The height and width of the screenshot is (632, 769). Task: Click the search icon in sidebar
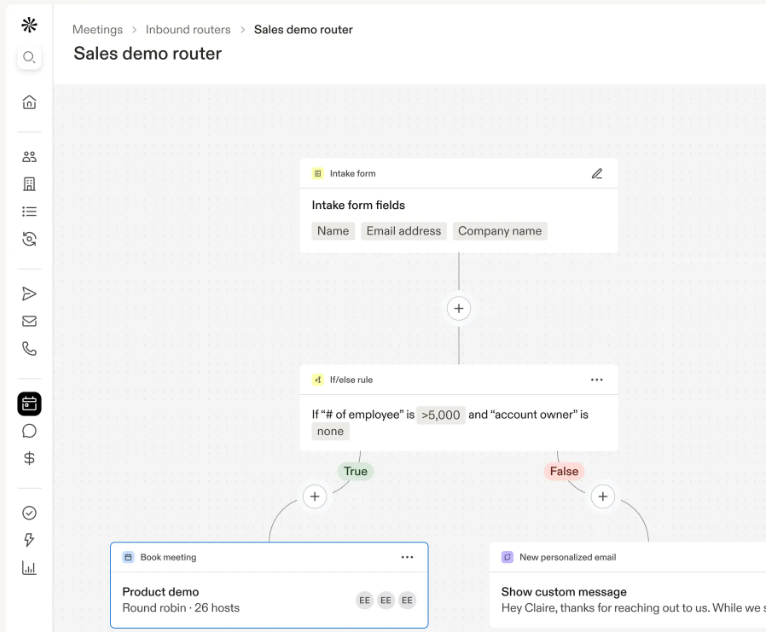click(29, 58)
